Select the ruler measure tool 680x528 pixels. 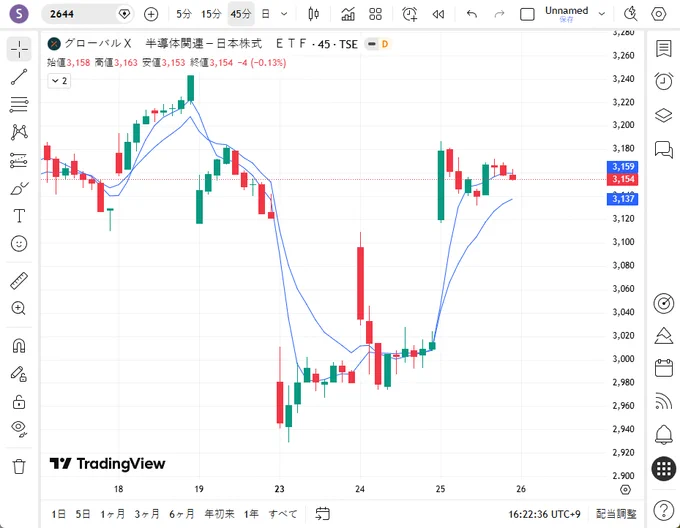(19, 281)
